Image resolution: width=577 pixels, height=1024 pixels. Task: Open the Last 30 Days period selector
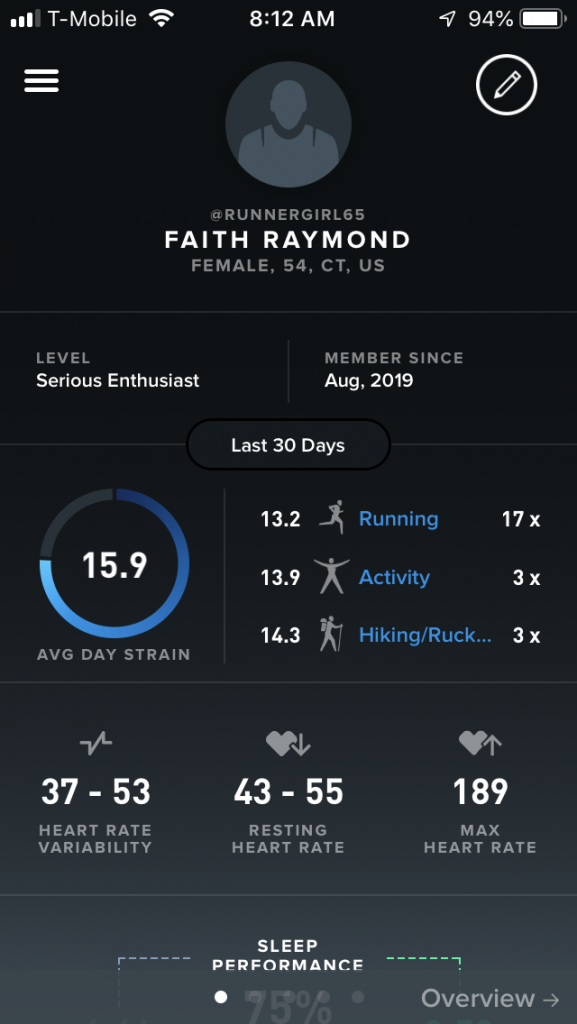tap(288, 445)
